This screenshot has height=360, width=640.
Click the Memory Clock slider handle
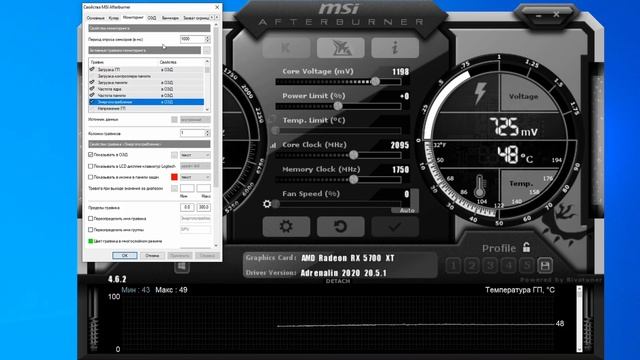354,180
